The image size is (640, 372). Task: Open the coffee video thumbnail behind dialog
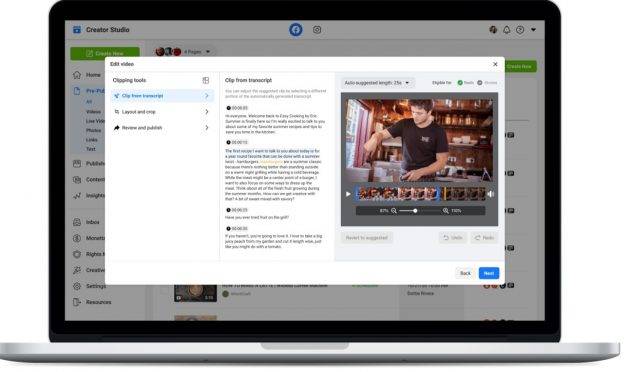pyautogui.click(x=195, y=292)
